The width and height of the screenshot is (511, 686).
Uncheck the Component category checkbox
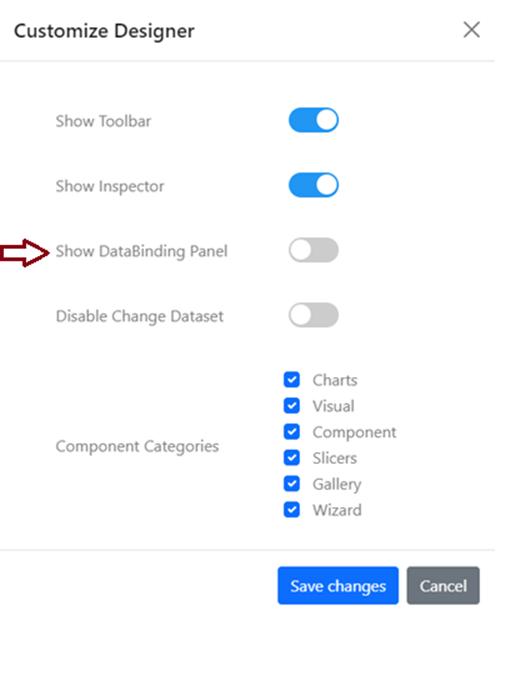[291, 432]
